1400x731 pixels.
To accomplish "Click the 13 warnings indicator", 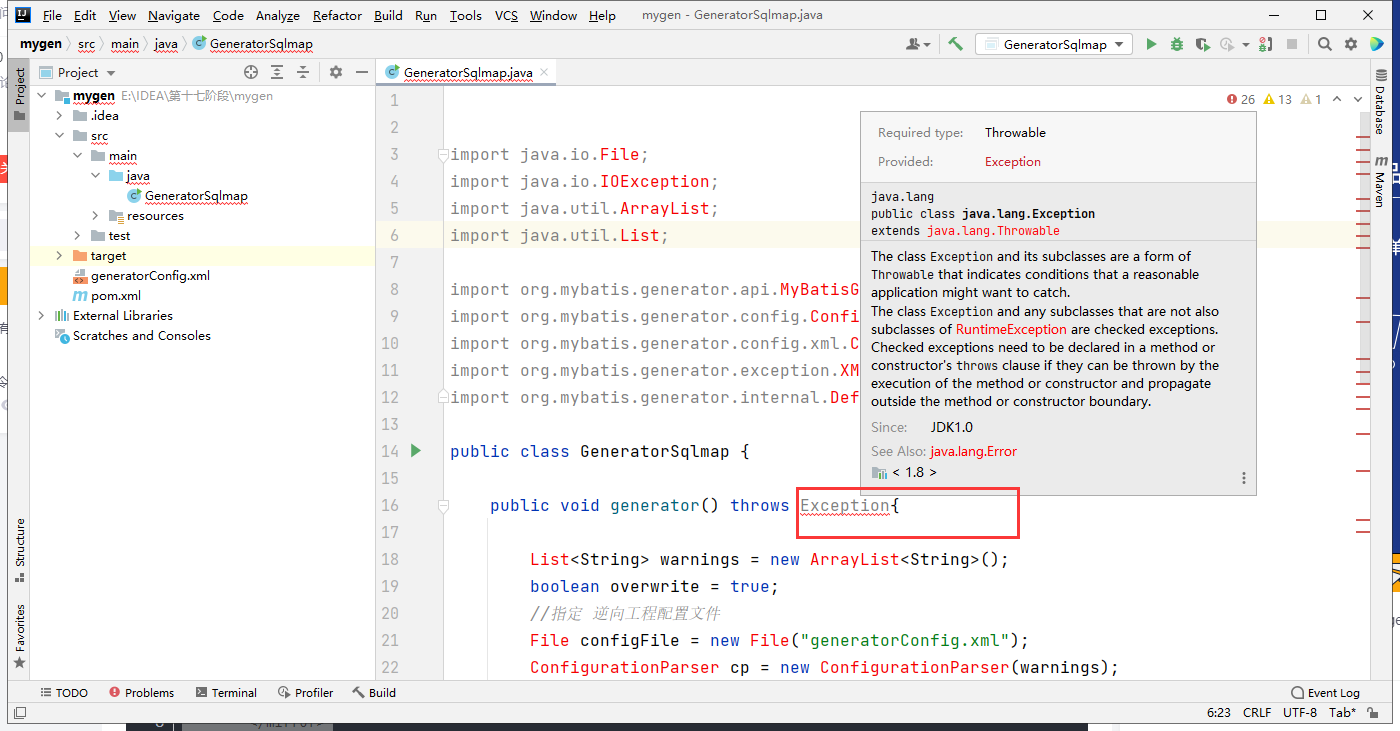I will (x=1278, y=99).
